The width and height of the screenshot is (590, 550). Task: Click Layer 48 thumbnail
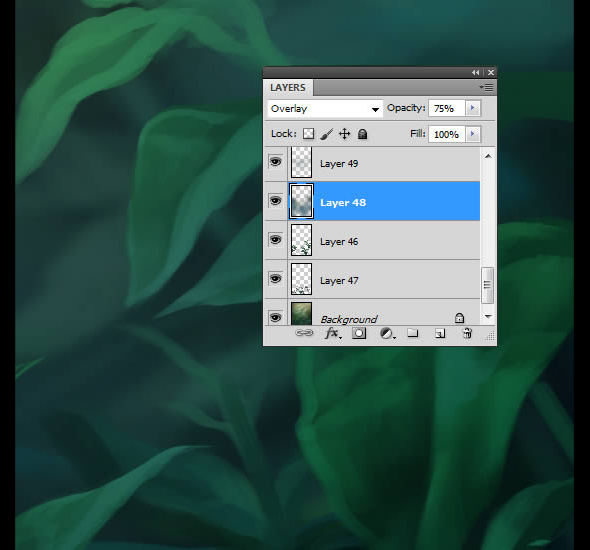[x=301, y=201]
